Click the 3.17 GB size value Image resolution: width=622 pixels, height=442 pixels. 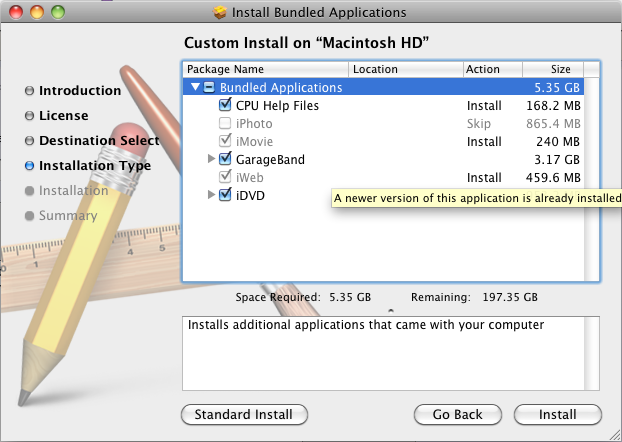click(x=557, y=160)
